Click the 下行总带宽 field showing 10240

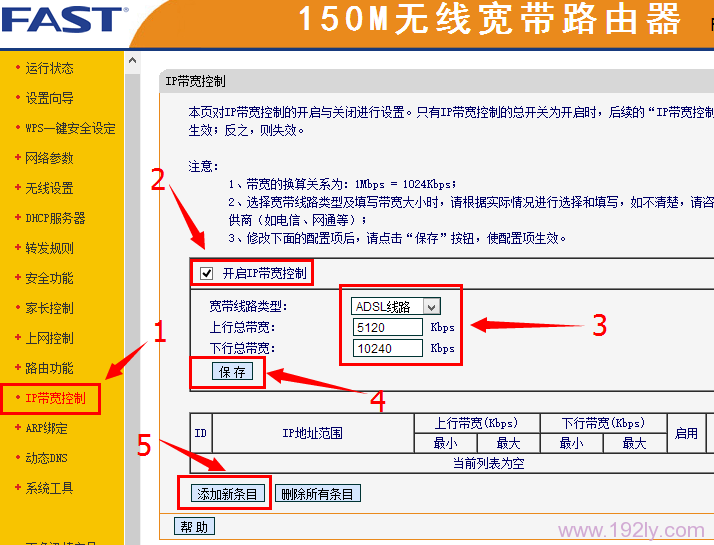[388, 348]
